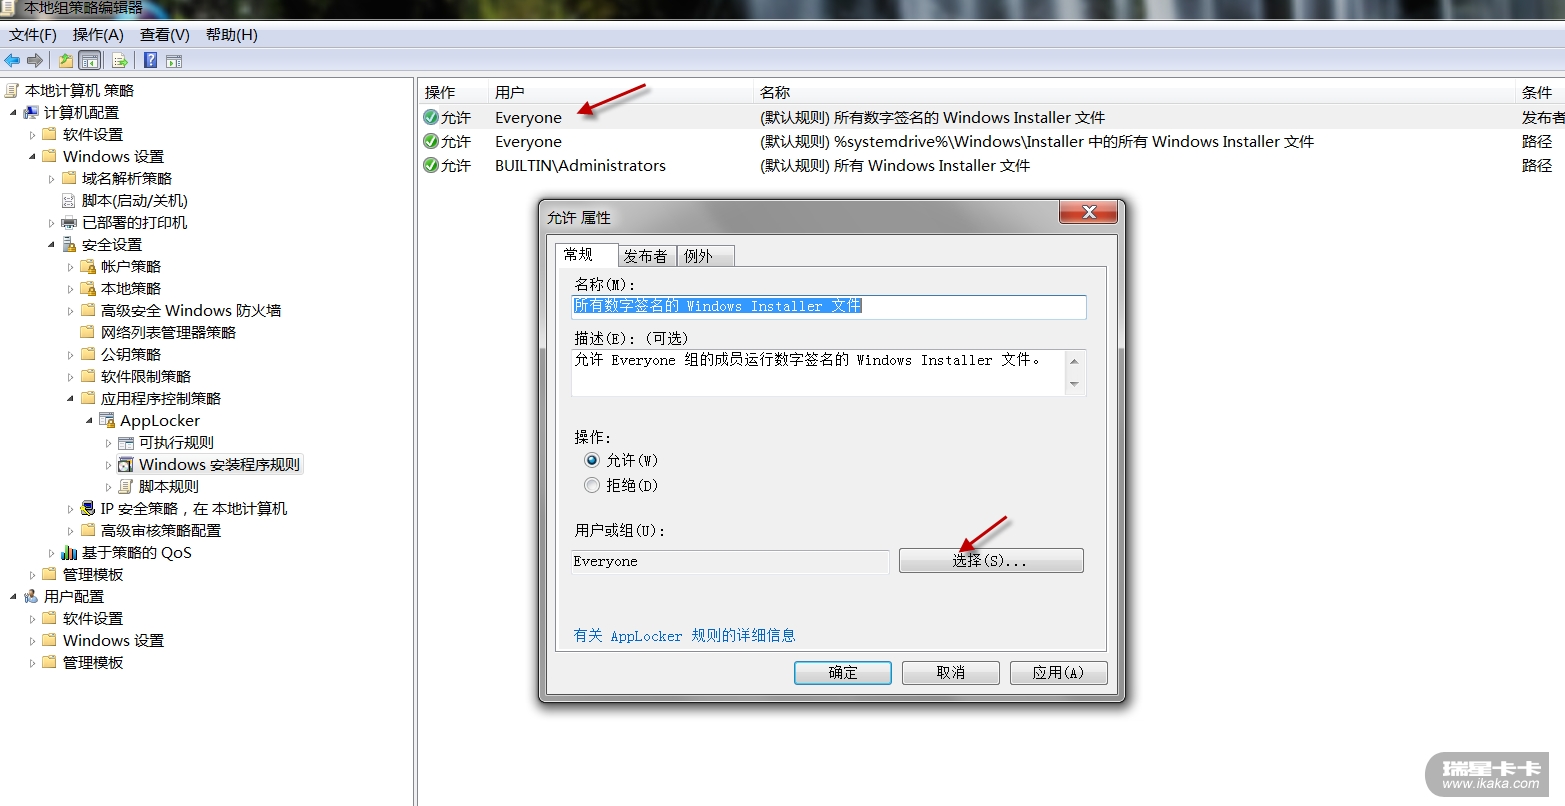Click the 选择(S)... button
The height and width of the screenshot is (806, 1565).
991,561
